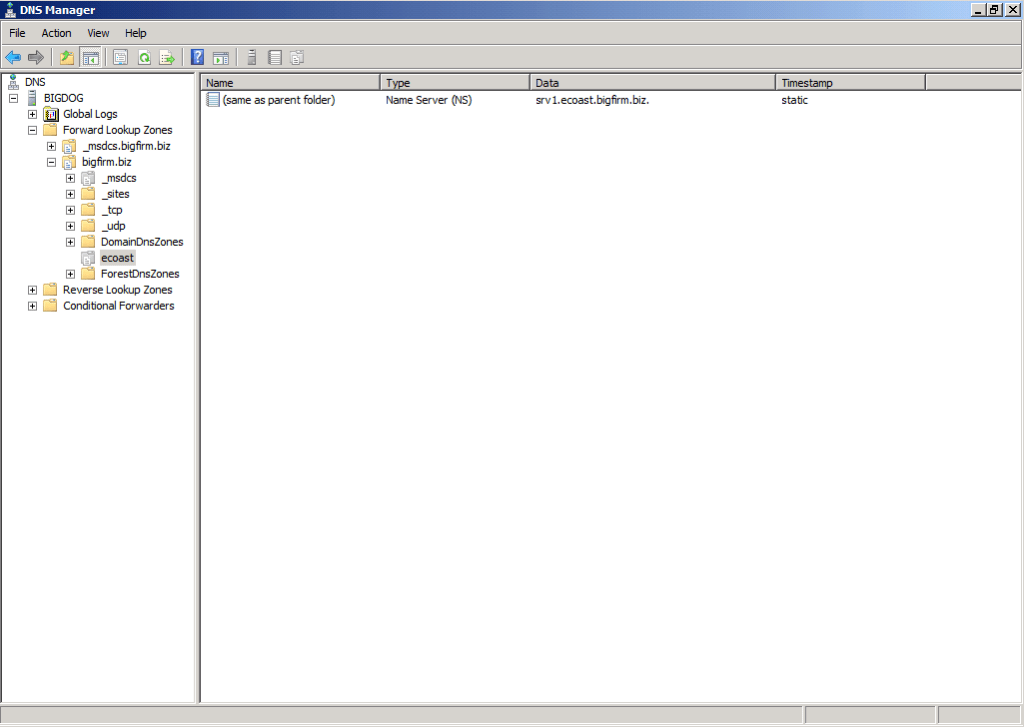1024x727 pixels.
Task: Open the Help menu
Action: 135,33
